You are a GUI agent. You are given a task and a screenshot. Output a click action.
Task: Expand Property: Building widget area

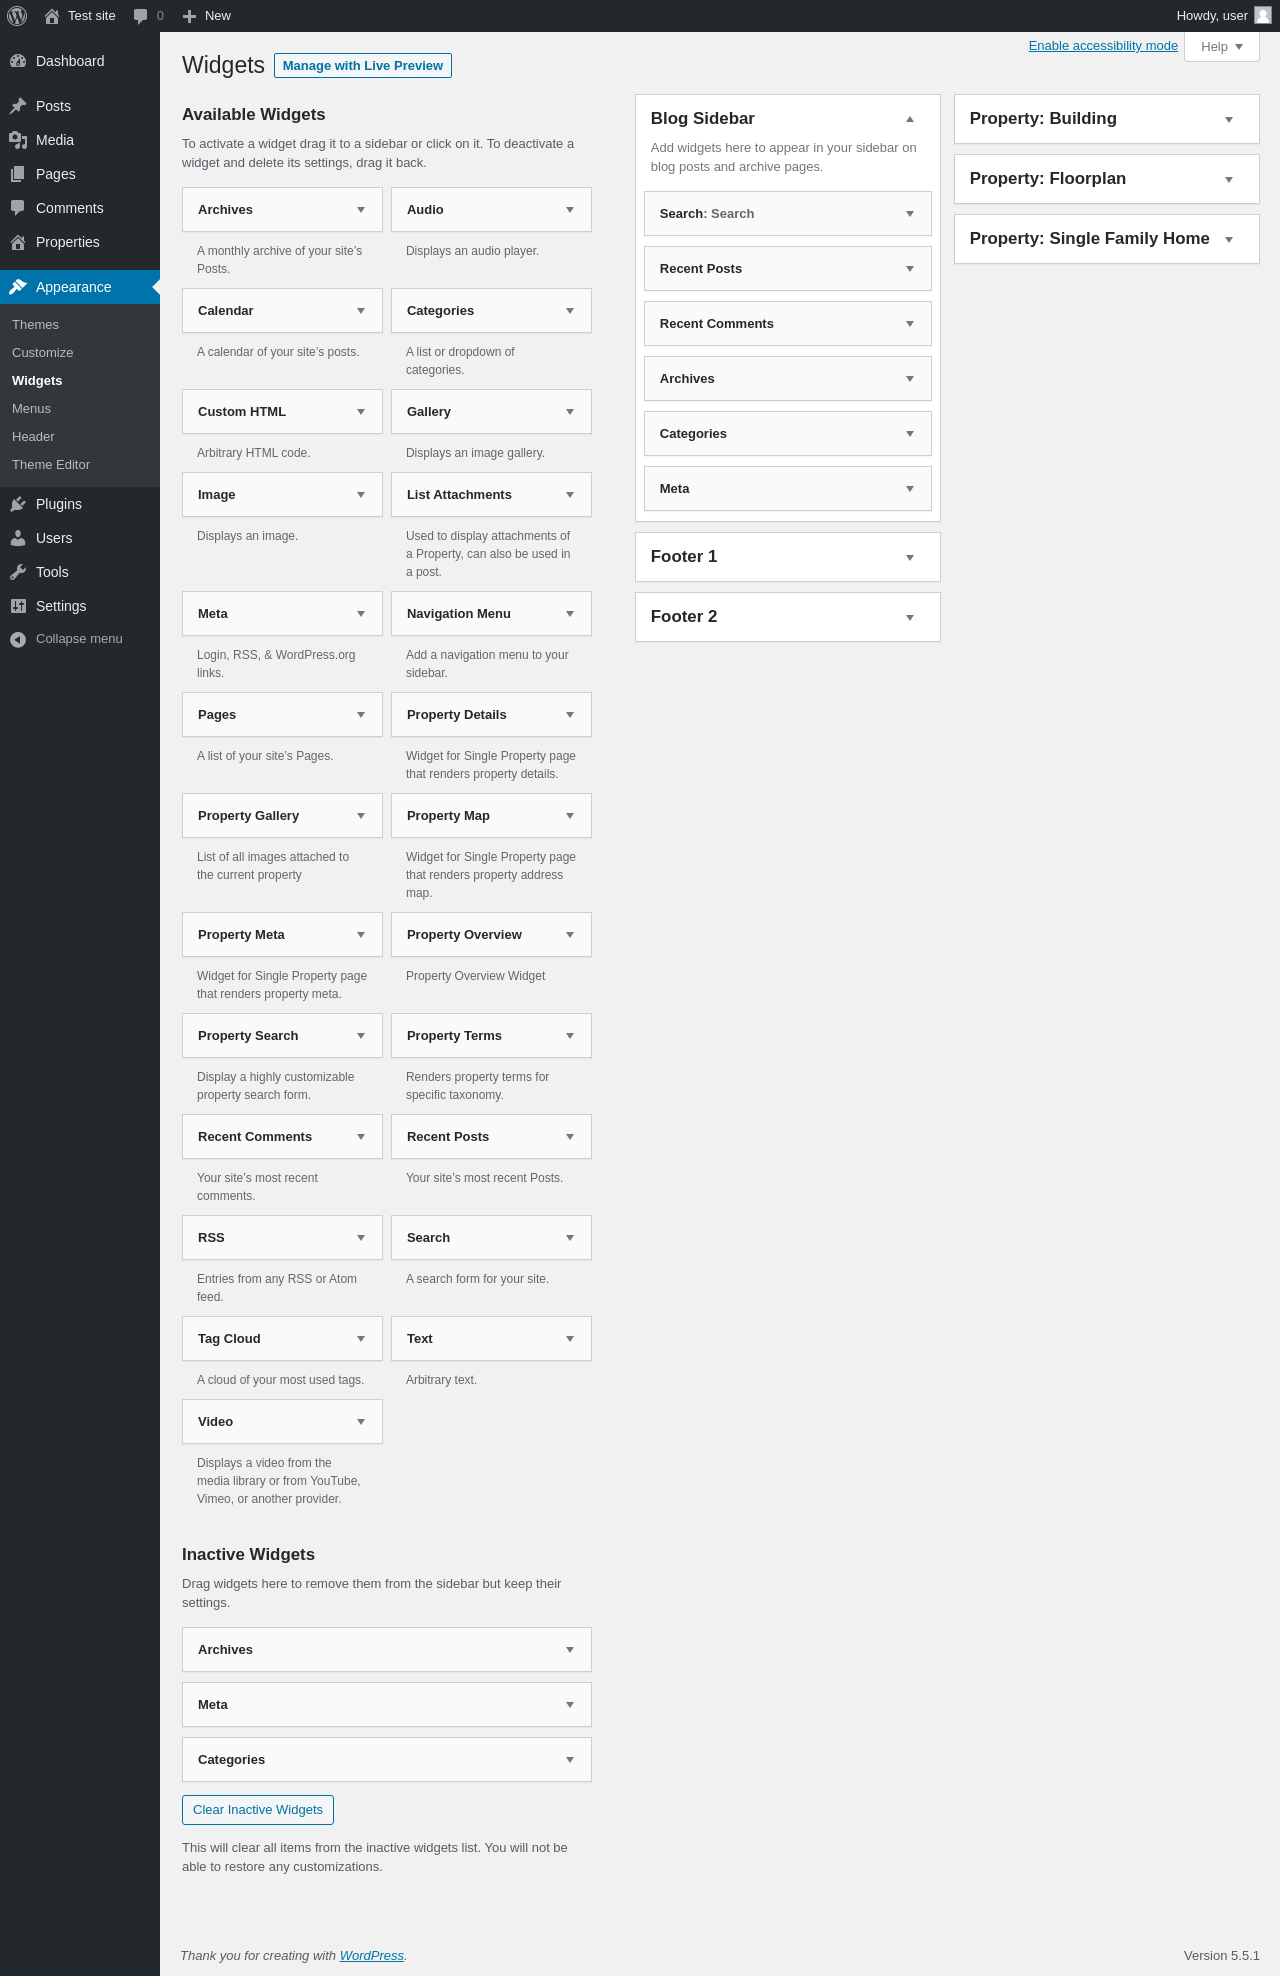(1229, 120)
